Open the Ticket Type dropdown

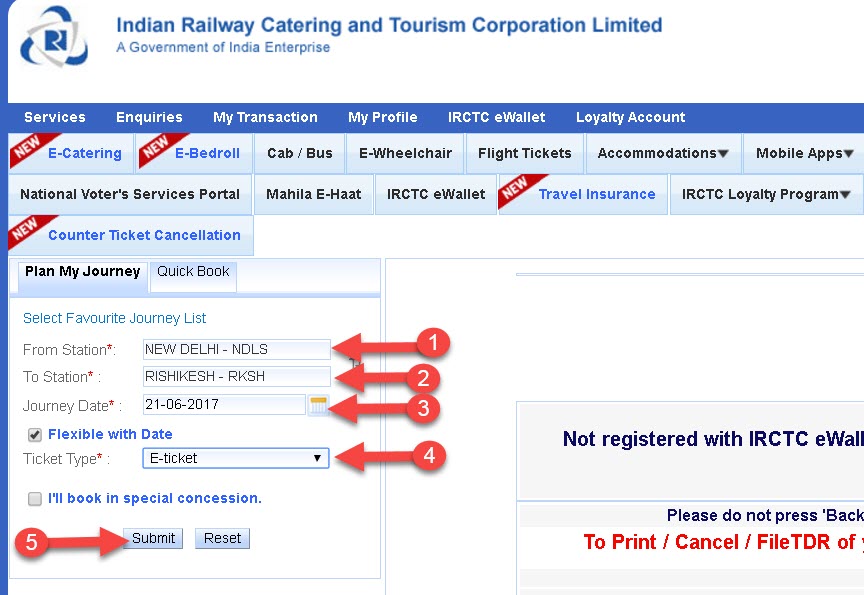tap(235, 457)
